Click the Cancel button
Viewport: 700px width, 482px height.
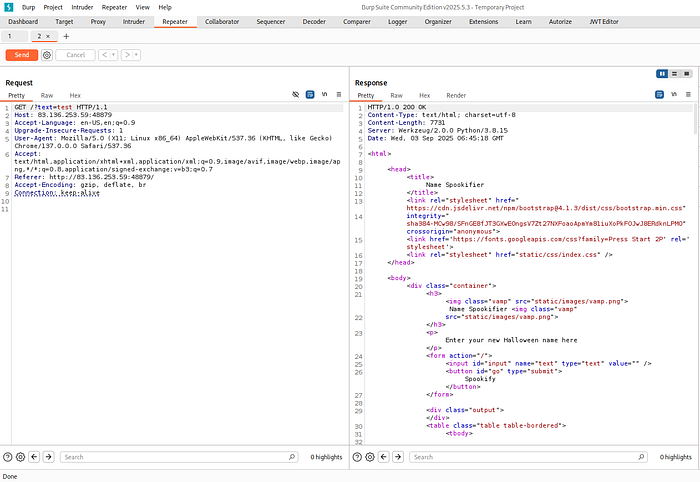75,55
